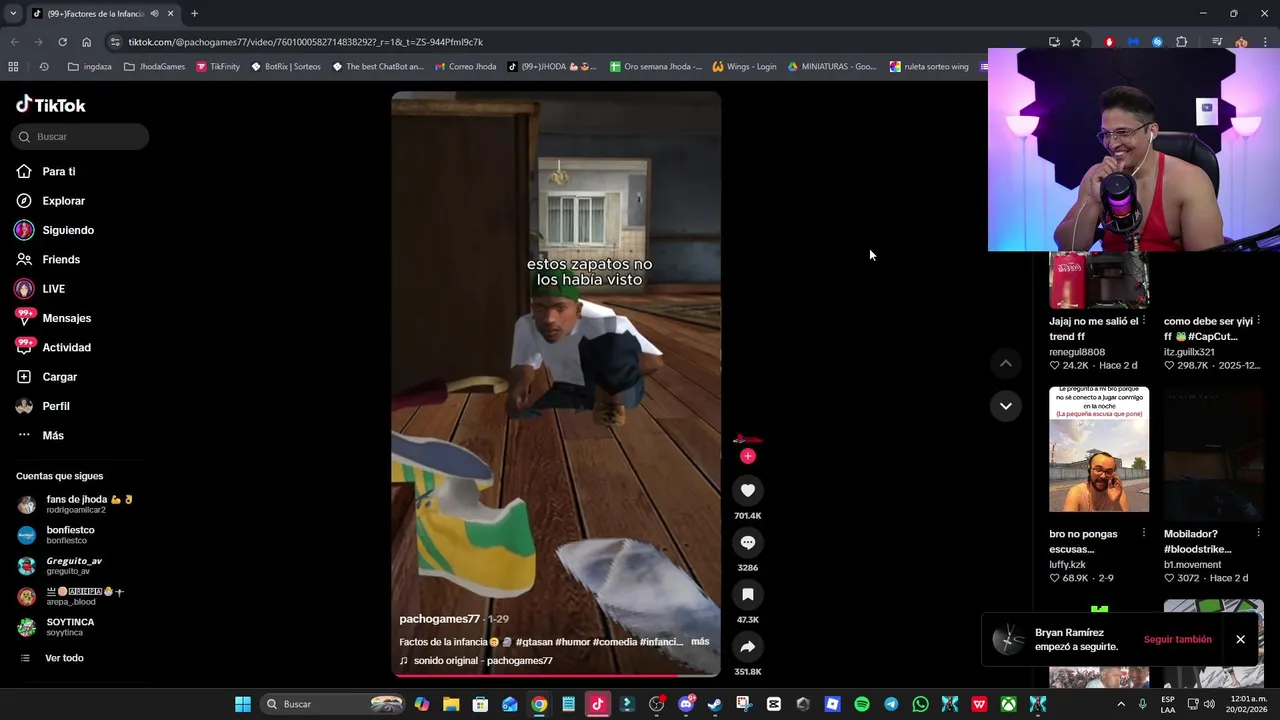Open WhatsApp from the taskbar

(x=920, y=704)
